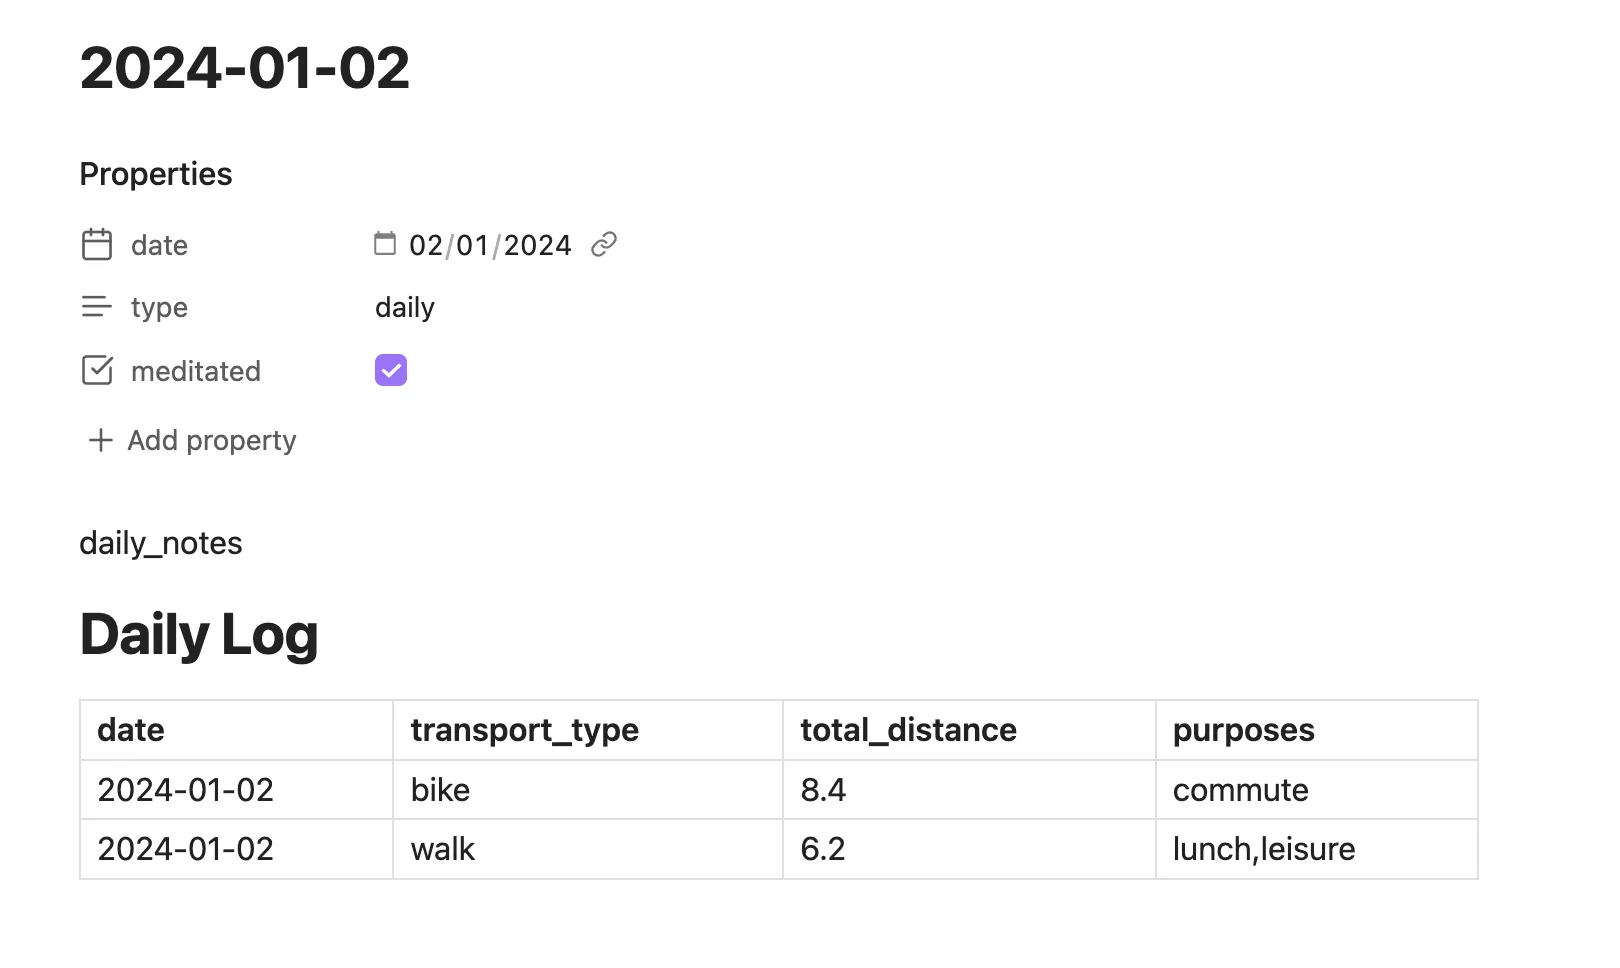1620x968 pixels.
Task: Select the bike cell in the table
Action: click(x=440, y=789)
